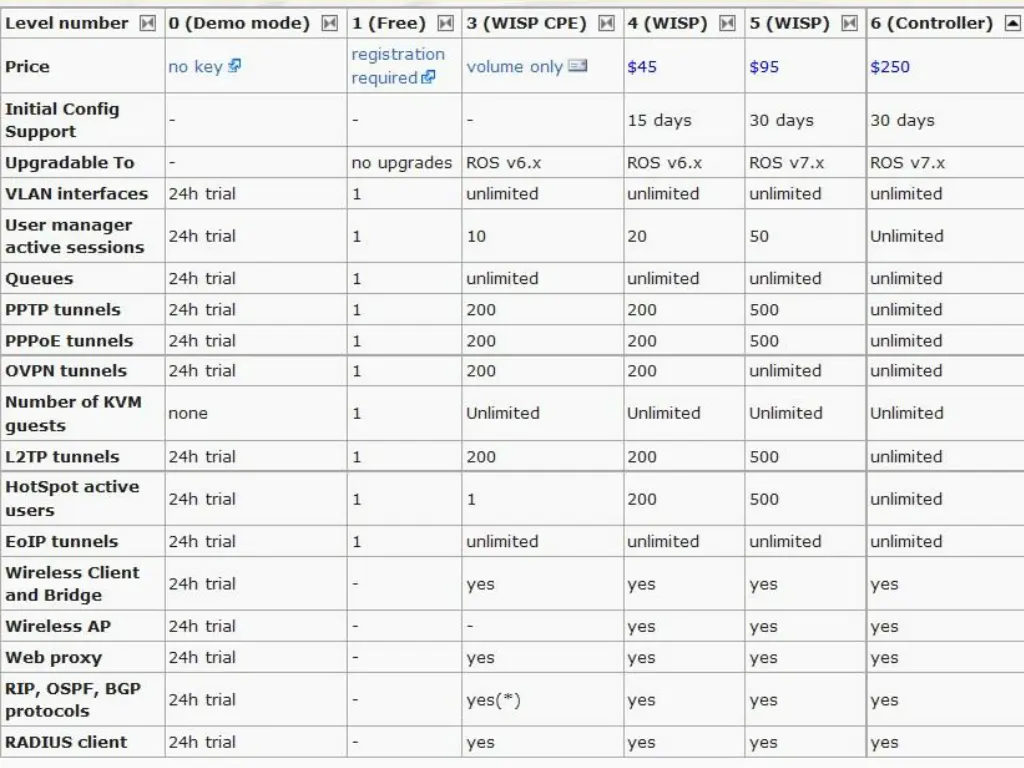Screen dimensions: 1024x768
Task: Click 'Initial Config Support' row label
Action: [62, 120]
